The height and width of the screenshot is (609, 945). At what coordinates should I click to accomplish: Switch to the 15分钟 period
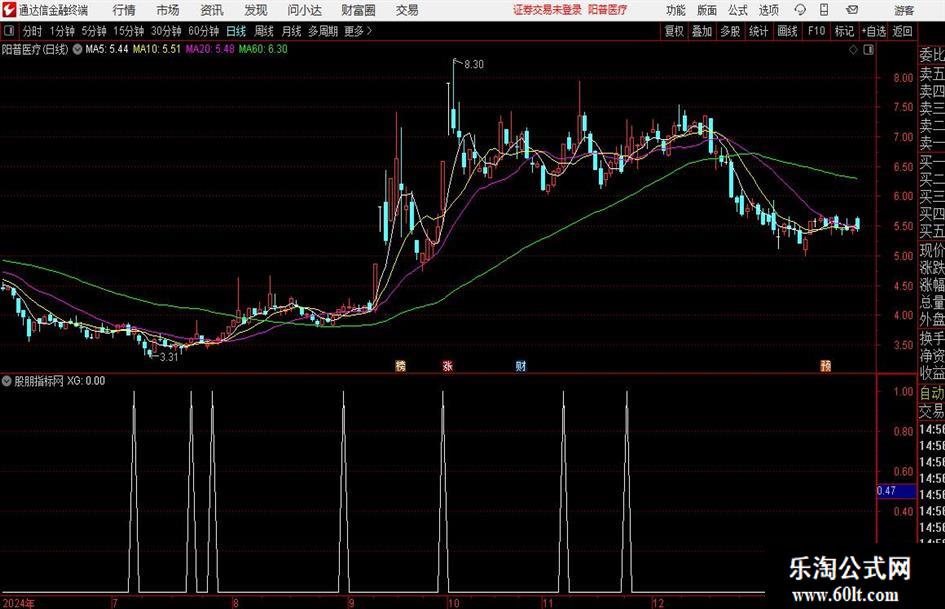click(129, 31)
